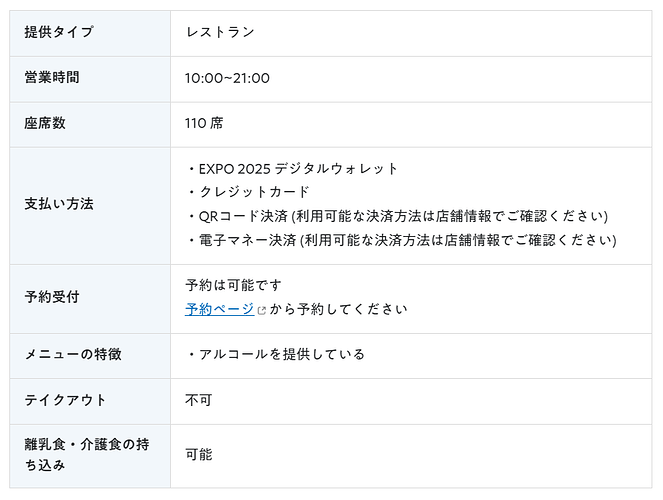
Task: Select the 座席数 row label
Action: 45,123
